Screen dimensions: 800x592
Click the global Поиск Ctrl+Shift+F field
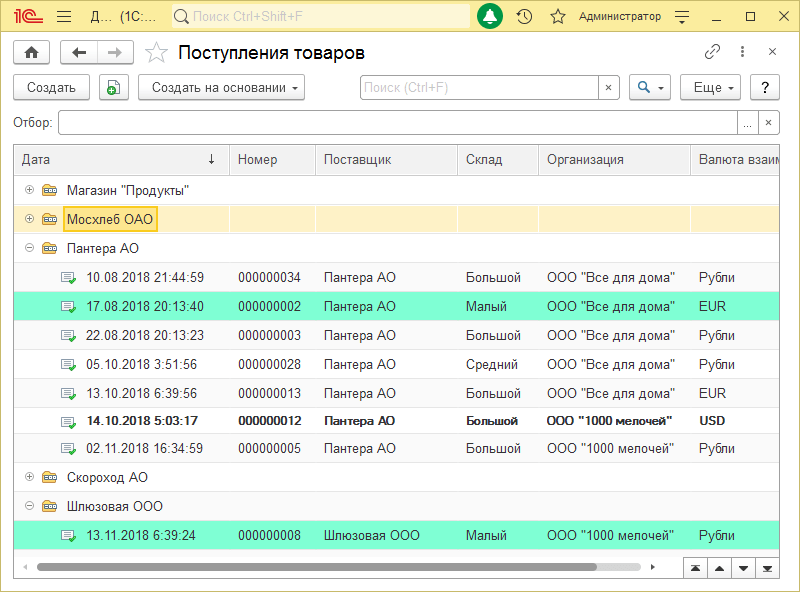321,16
